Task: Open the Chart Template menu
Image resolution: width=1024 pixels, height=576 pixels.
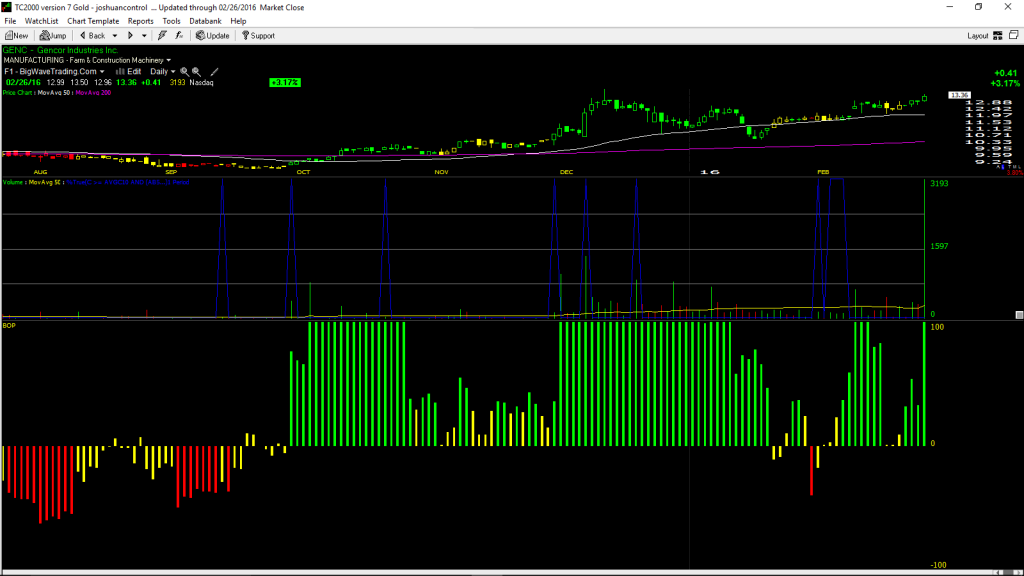Action: pos(93,21)
